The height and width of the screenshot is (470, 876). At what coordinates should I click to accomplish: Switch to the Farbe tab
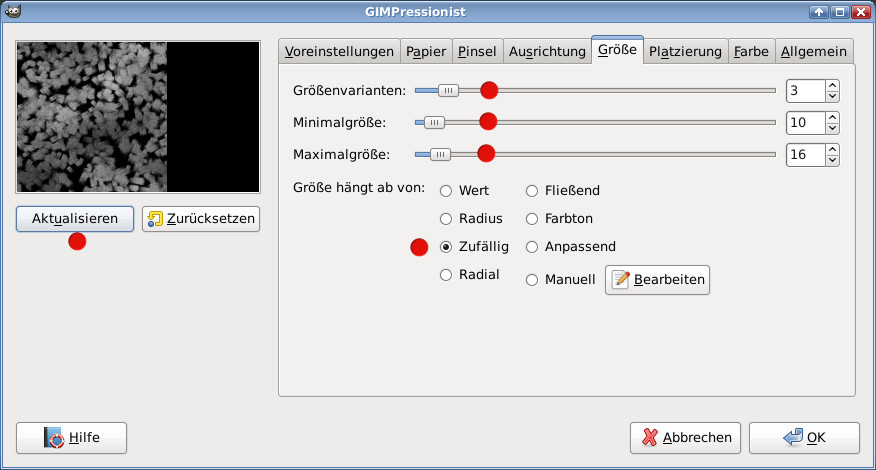point(750,51)
